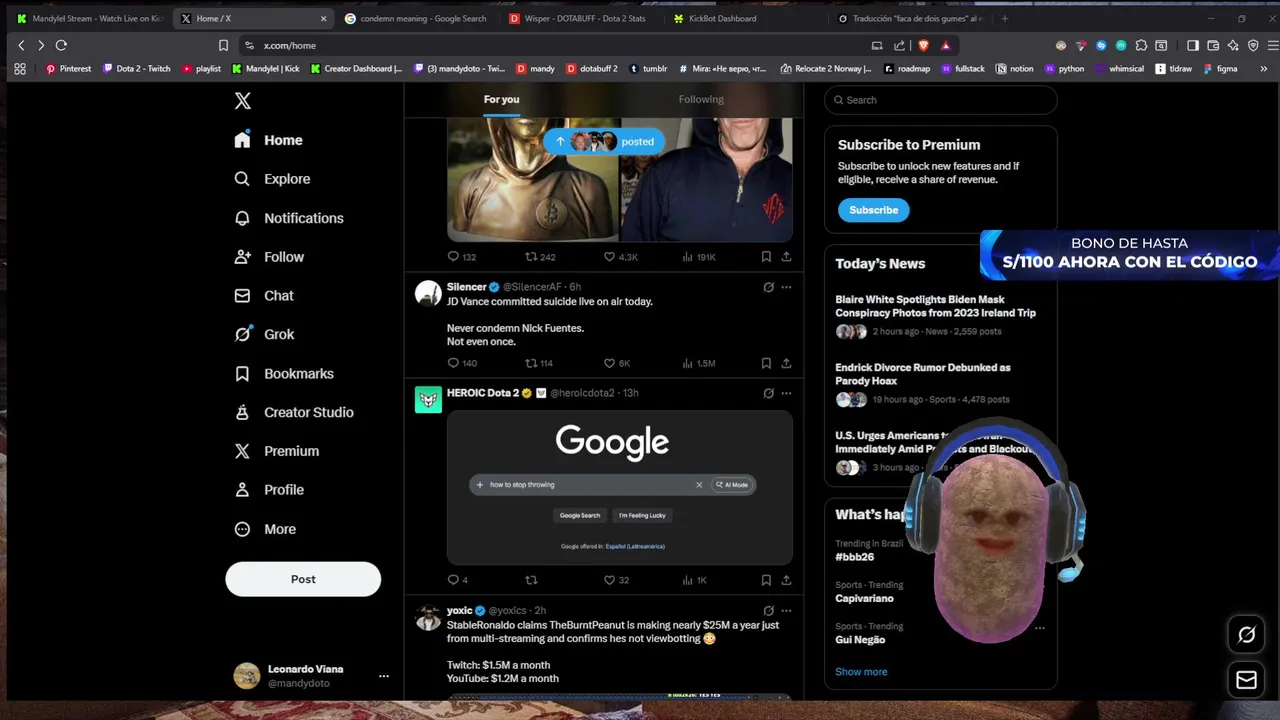Reload the page in browser toolbar
Screen dimensions: 1280x720
pos(61,45)
